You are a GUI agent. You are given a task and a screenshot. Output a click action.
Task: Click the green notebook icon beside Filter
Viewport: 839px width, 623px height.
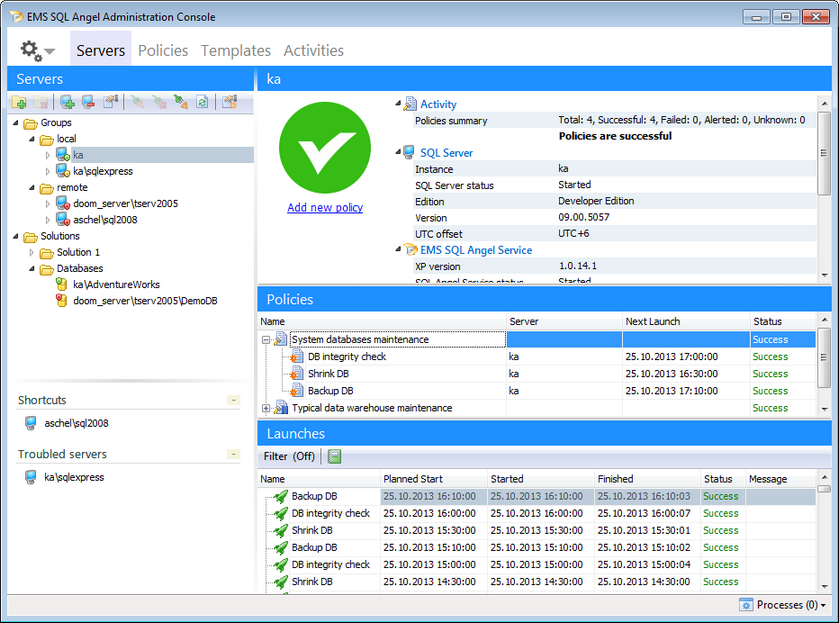[x=334, y=456]
